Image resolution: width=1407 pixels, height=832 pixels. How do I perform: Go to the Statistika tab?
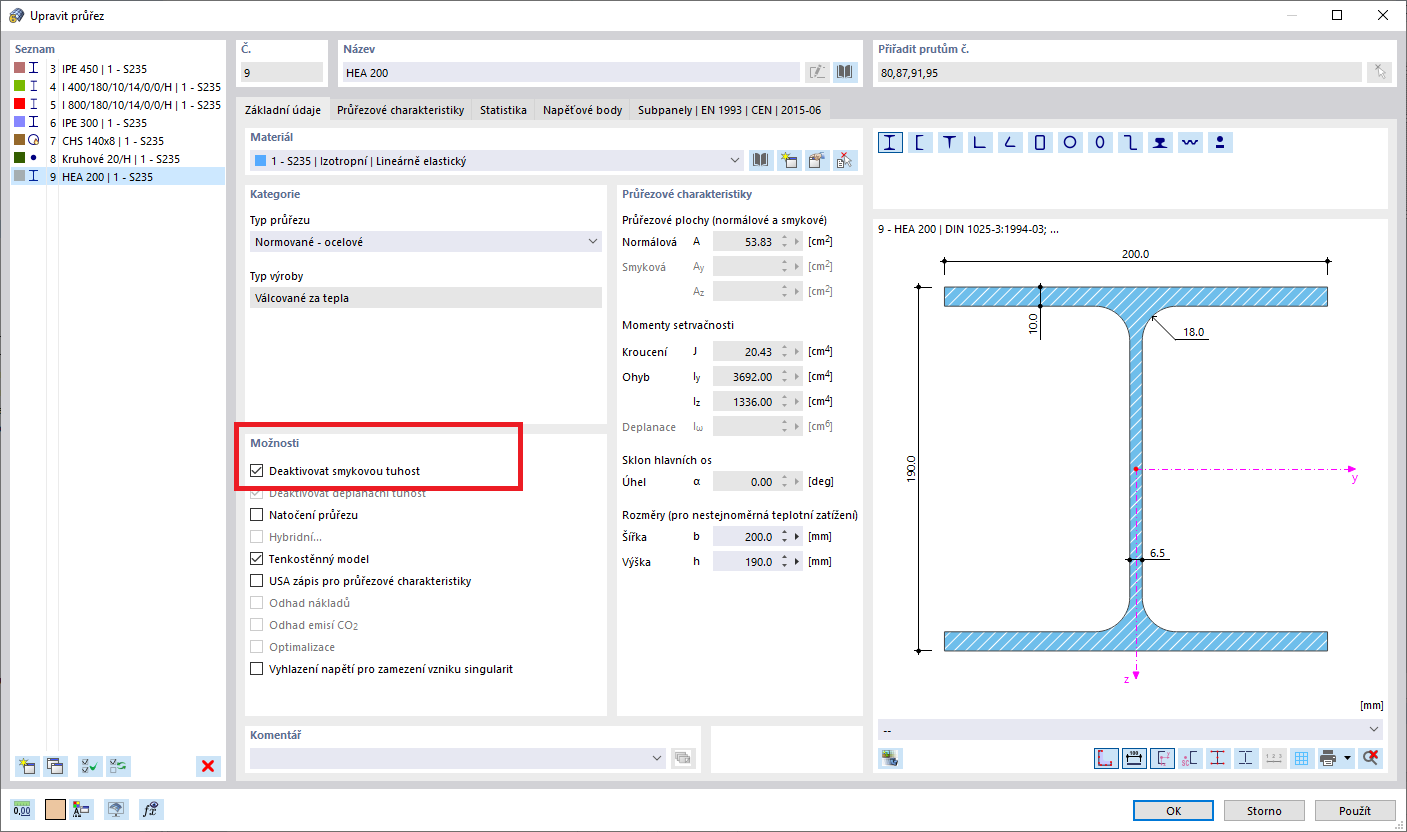pyautogui.click(x=503, y=110)
